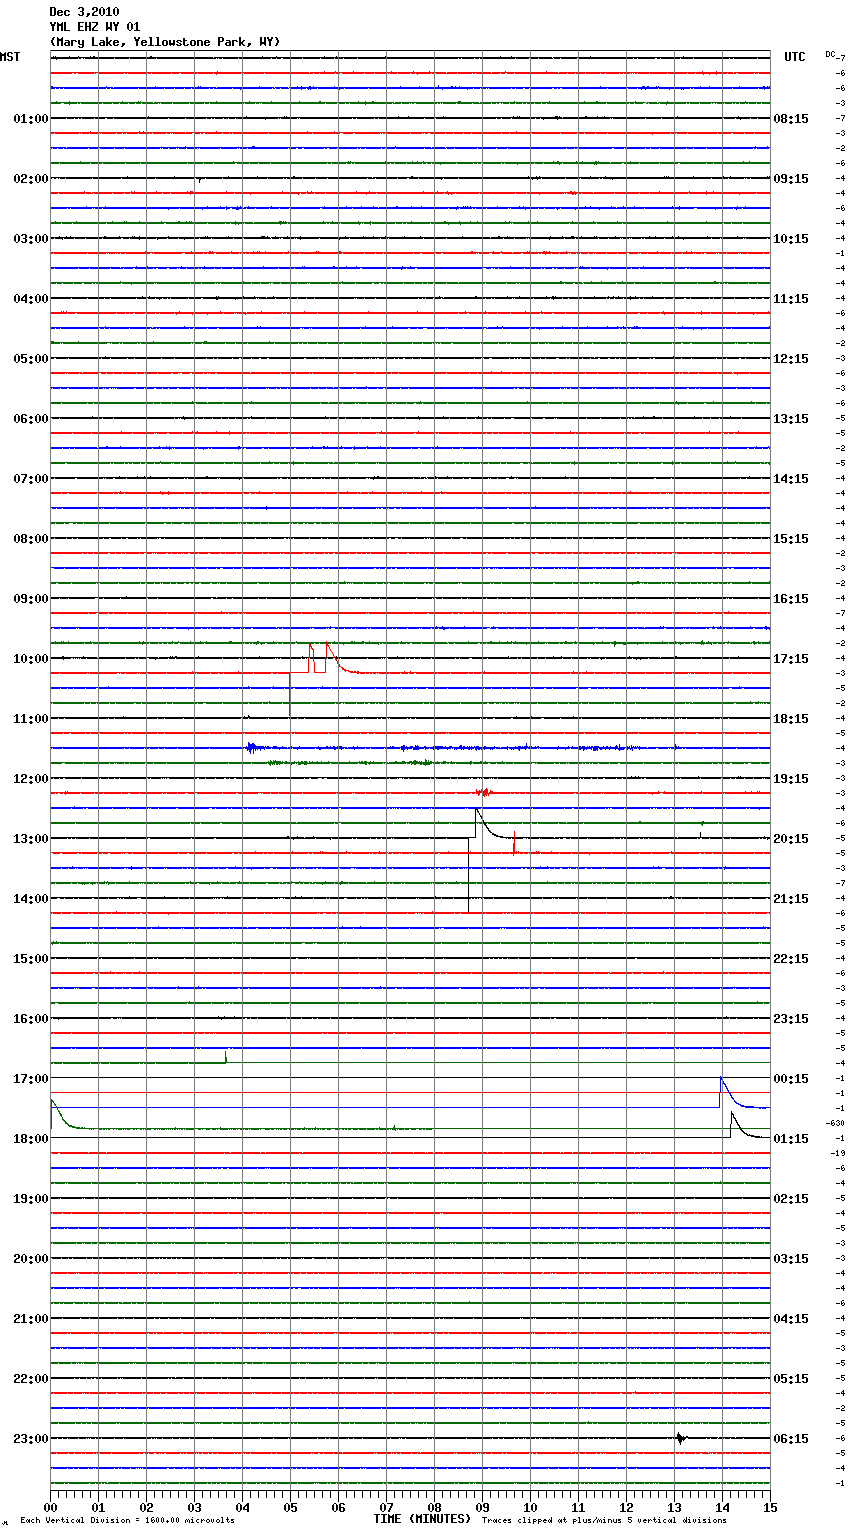This screenshot has height=1534, width=850.
Task: Click the "Traces clipped at plus/minus 5 vertical divisions" note
Action: coord(604,1520)
